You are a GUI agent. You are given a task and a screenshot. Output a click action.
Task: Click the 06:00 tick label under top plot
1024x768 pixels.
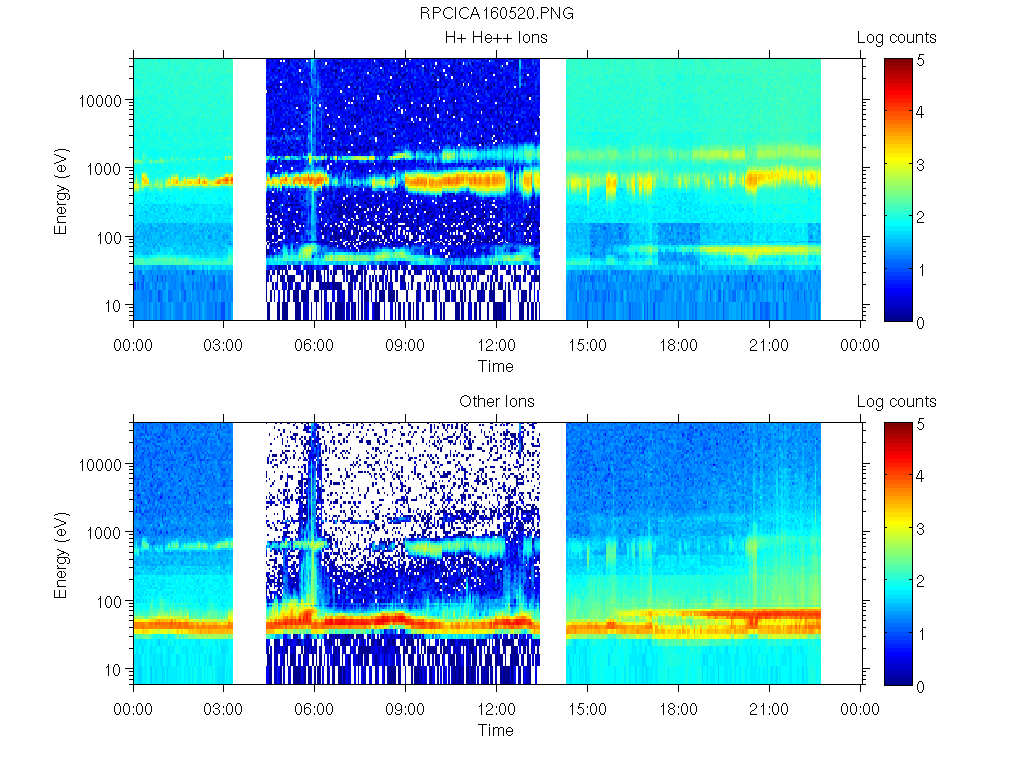[314, 345]
